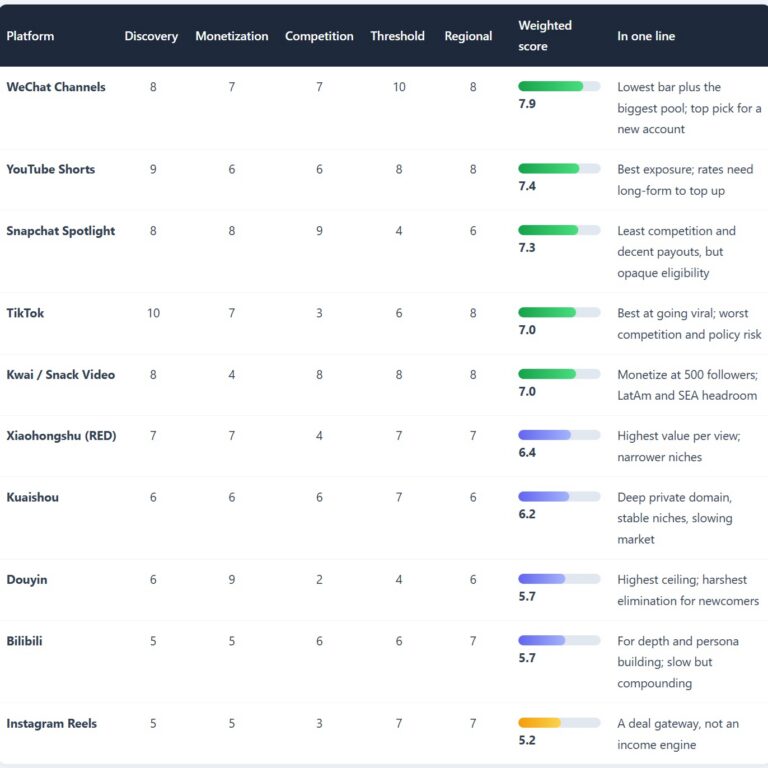Click the Discovery column header

151,36
